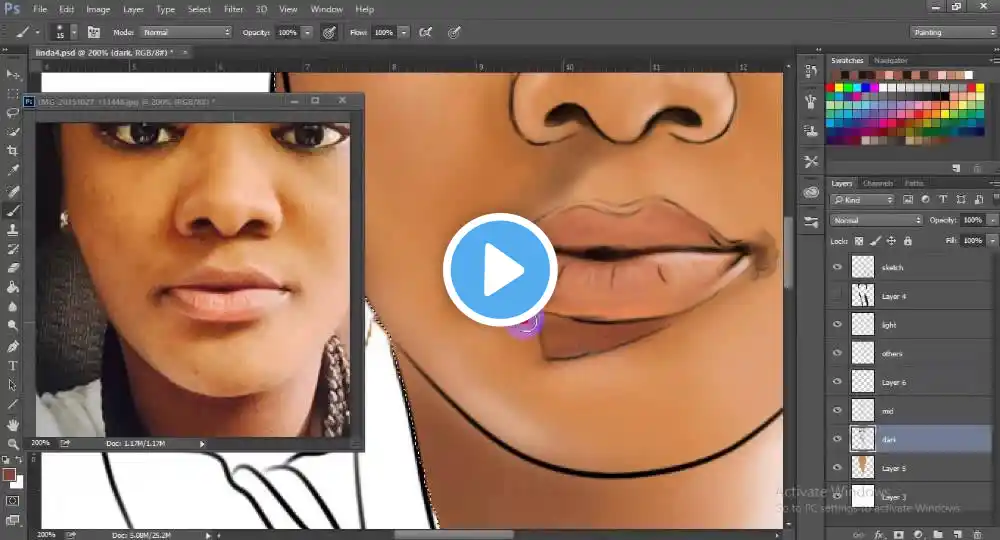Open the brush Mode dropdown
This screenshot has width=1000, height=540.
point(186,32)
